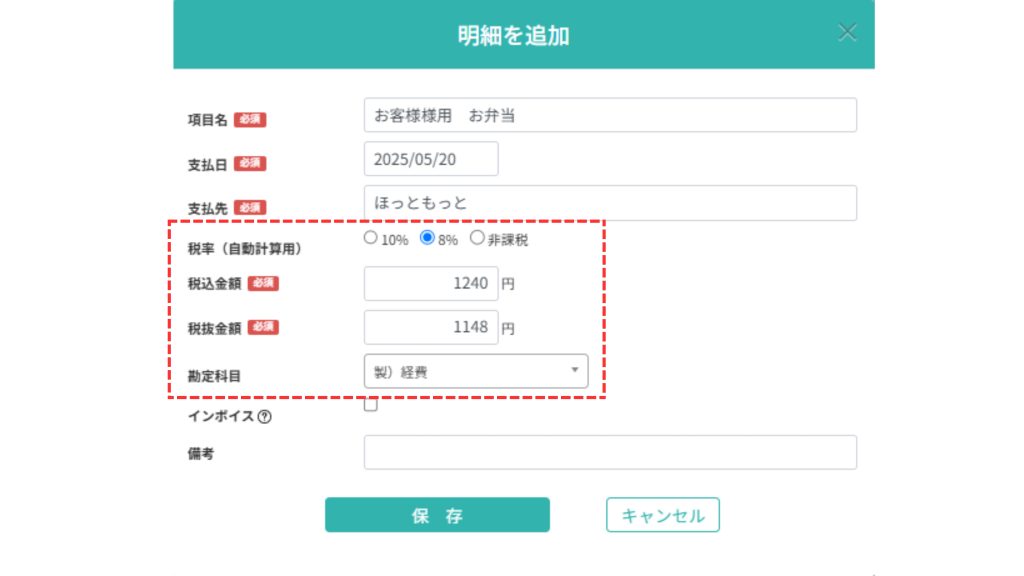Image resolution: width=1024 pixels, height=576 pixels.
Task: Click the 税率（自動計算用） label
Action: click(x=245, y=249)
